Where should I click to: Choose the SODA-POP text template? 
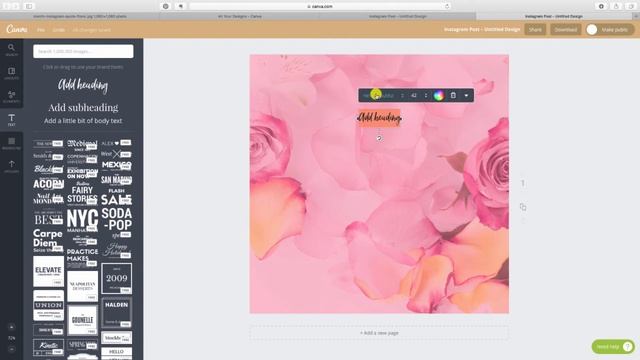click(116, 222)
